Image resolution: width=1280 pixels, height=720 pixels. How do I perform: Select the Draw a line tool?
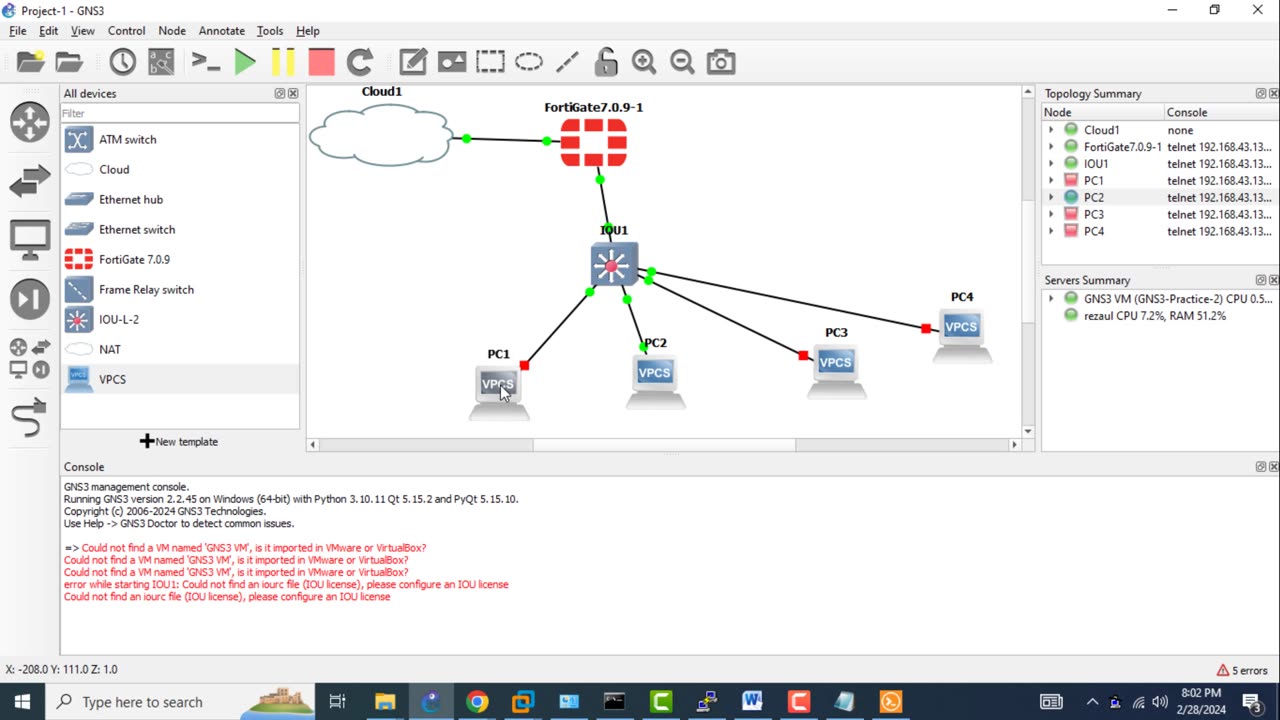[567, 62]
